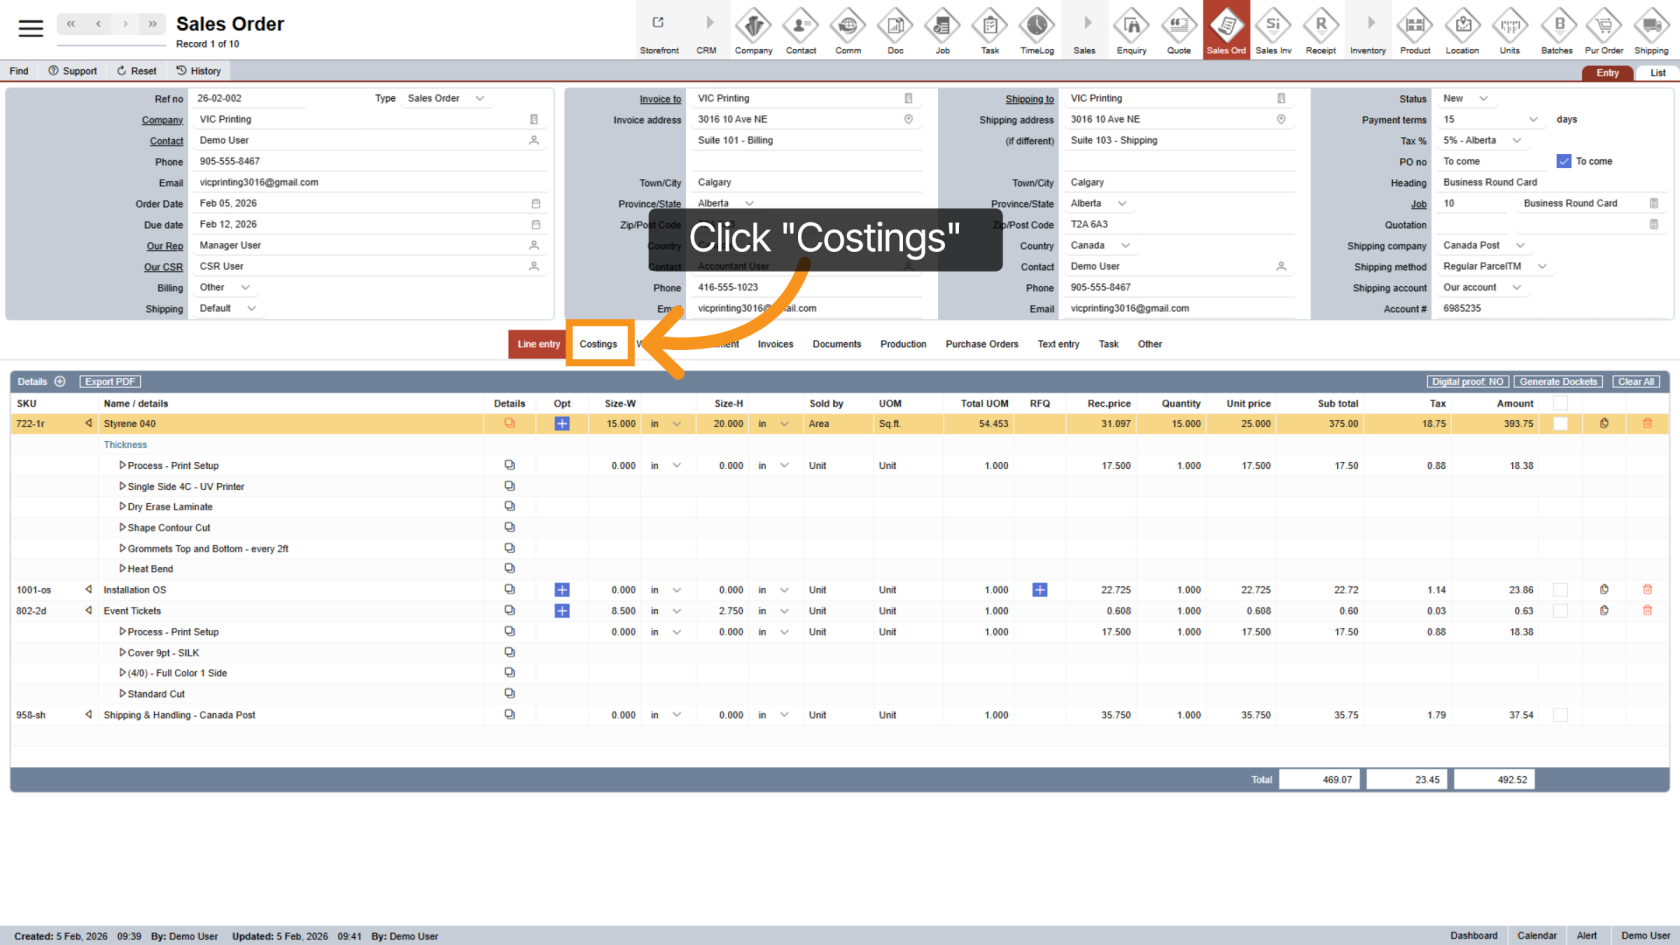This screenshot has height=945, width=1680.
Task: Open the Shipping company Canada Post dropdown
Action: click(x=1484, y=245)
